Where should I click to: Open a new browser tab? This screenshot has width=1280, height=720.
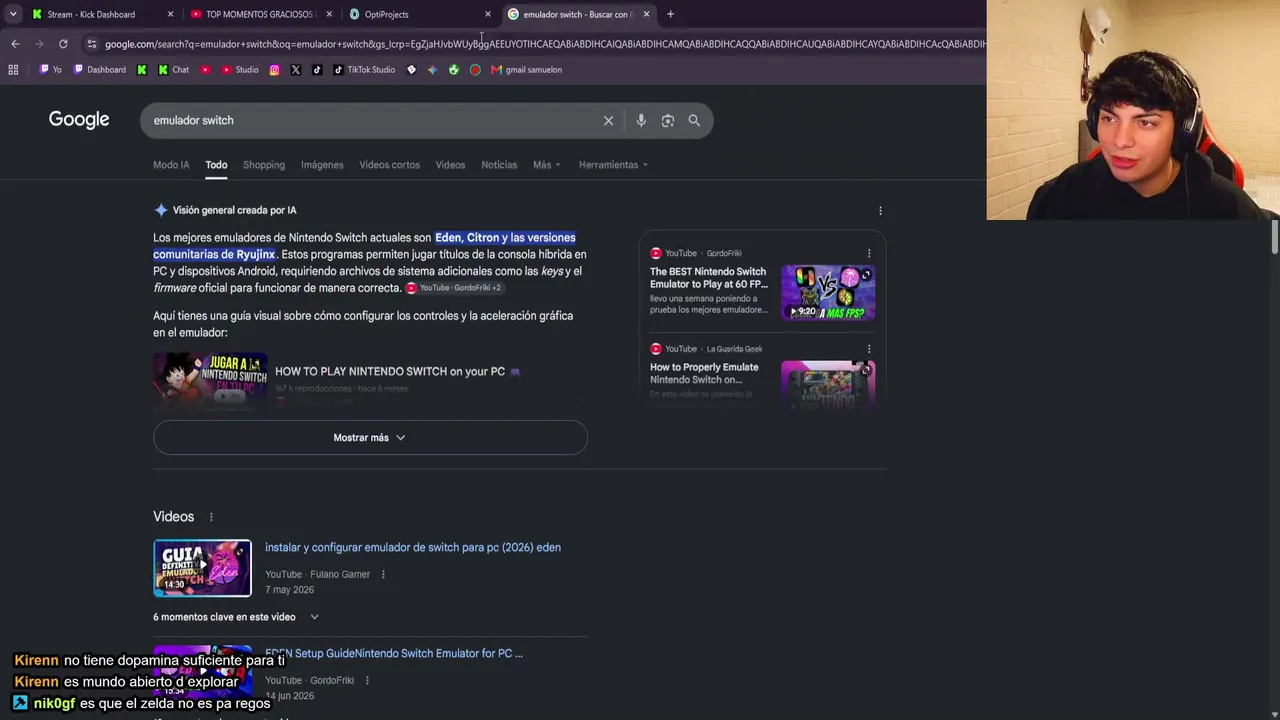pos(670,14)
